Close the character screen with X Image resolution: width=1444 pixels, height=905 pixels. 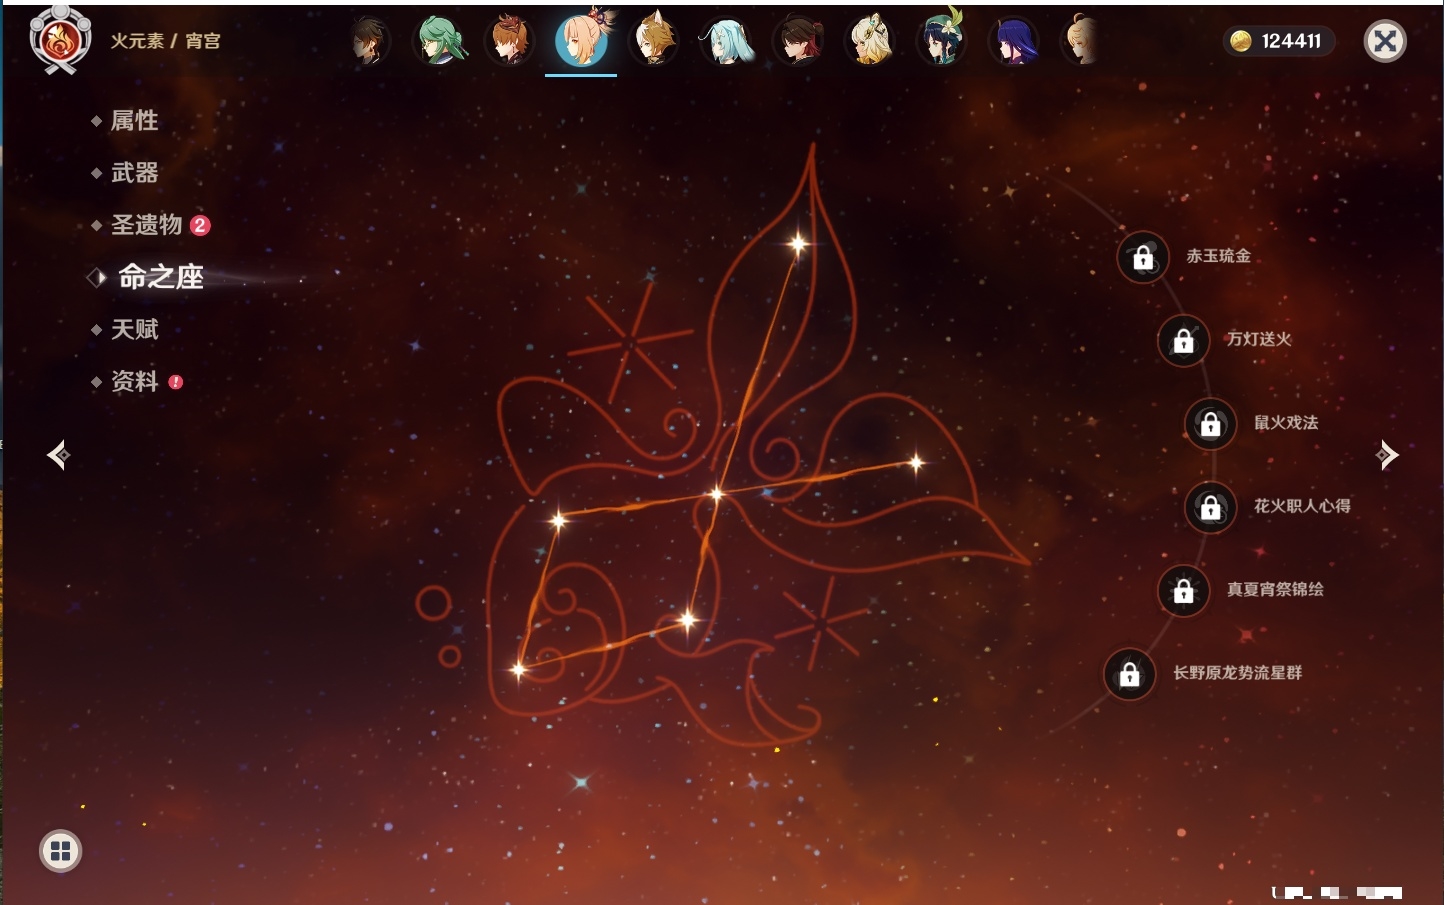pyautogui.click(x=1385, y=41)
